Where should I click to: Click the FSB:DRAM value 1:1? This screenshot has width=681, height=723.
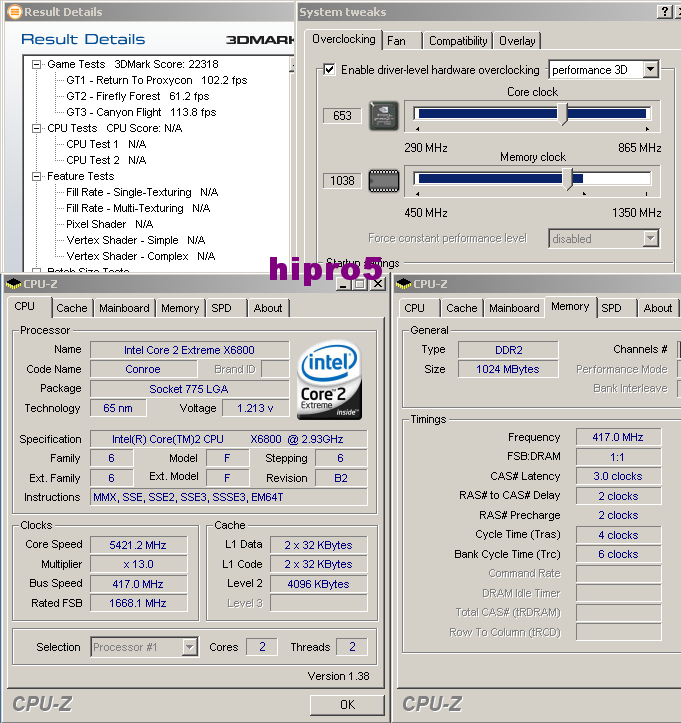618,457
